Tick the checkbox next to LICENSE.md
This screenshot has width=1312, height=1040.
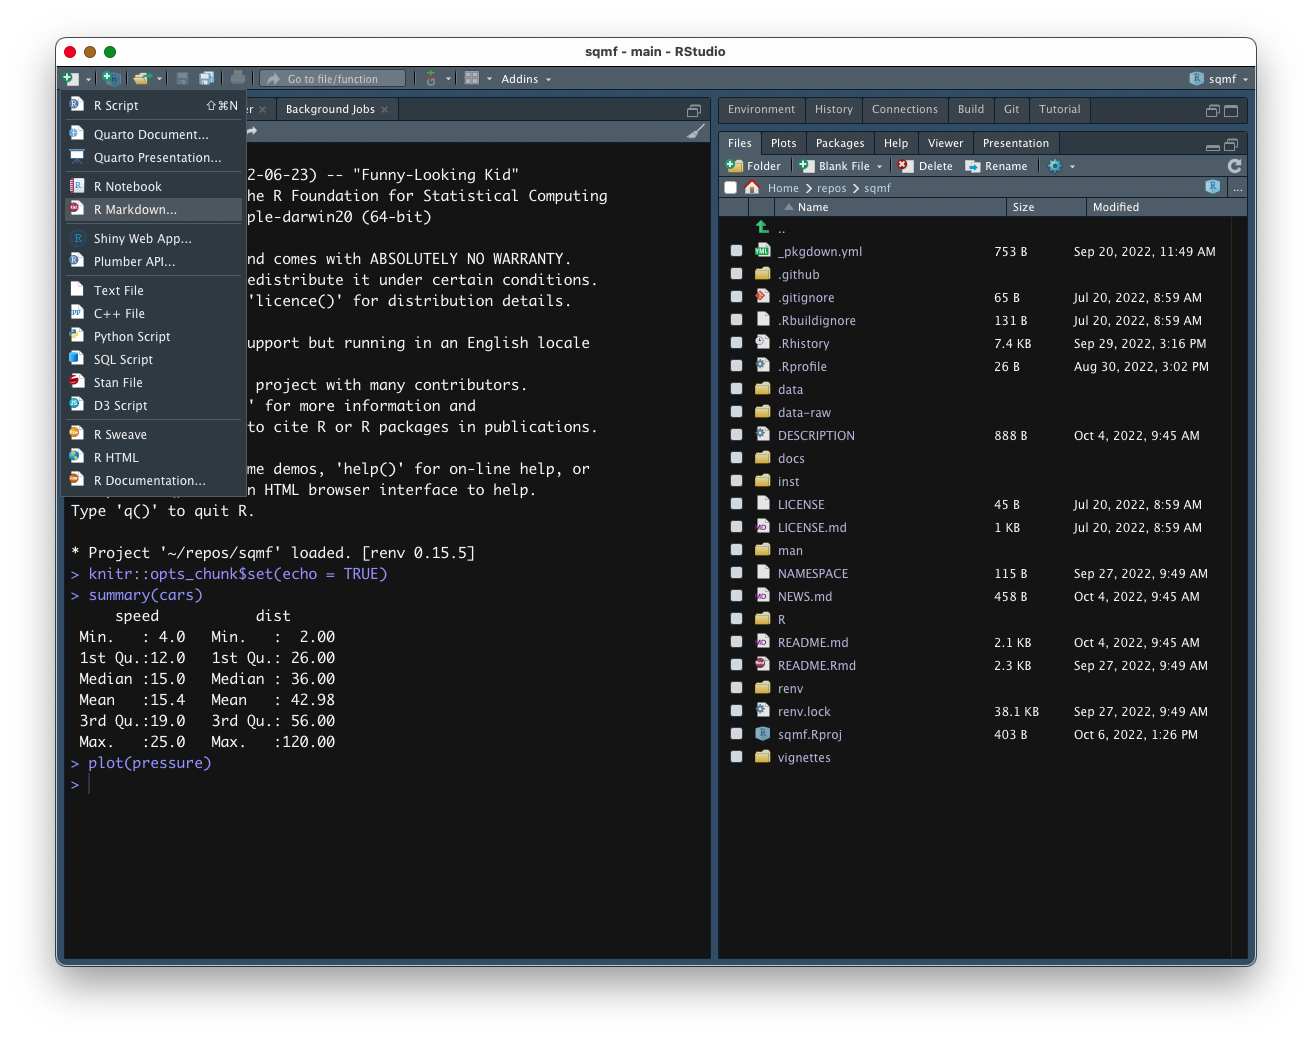click(x=737, y=528)
